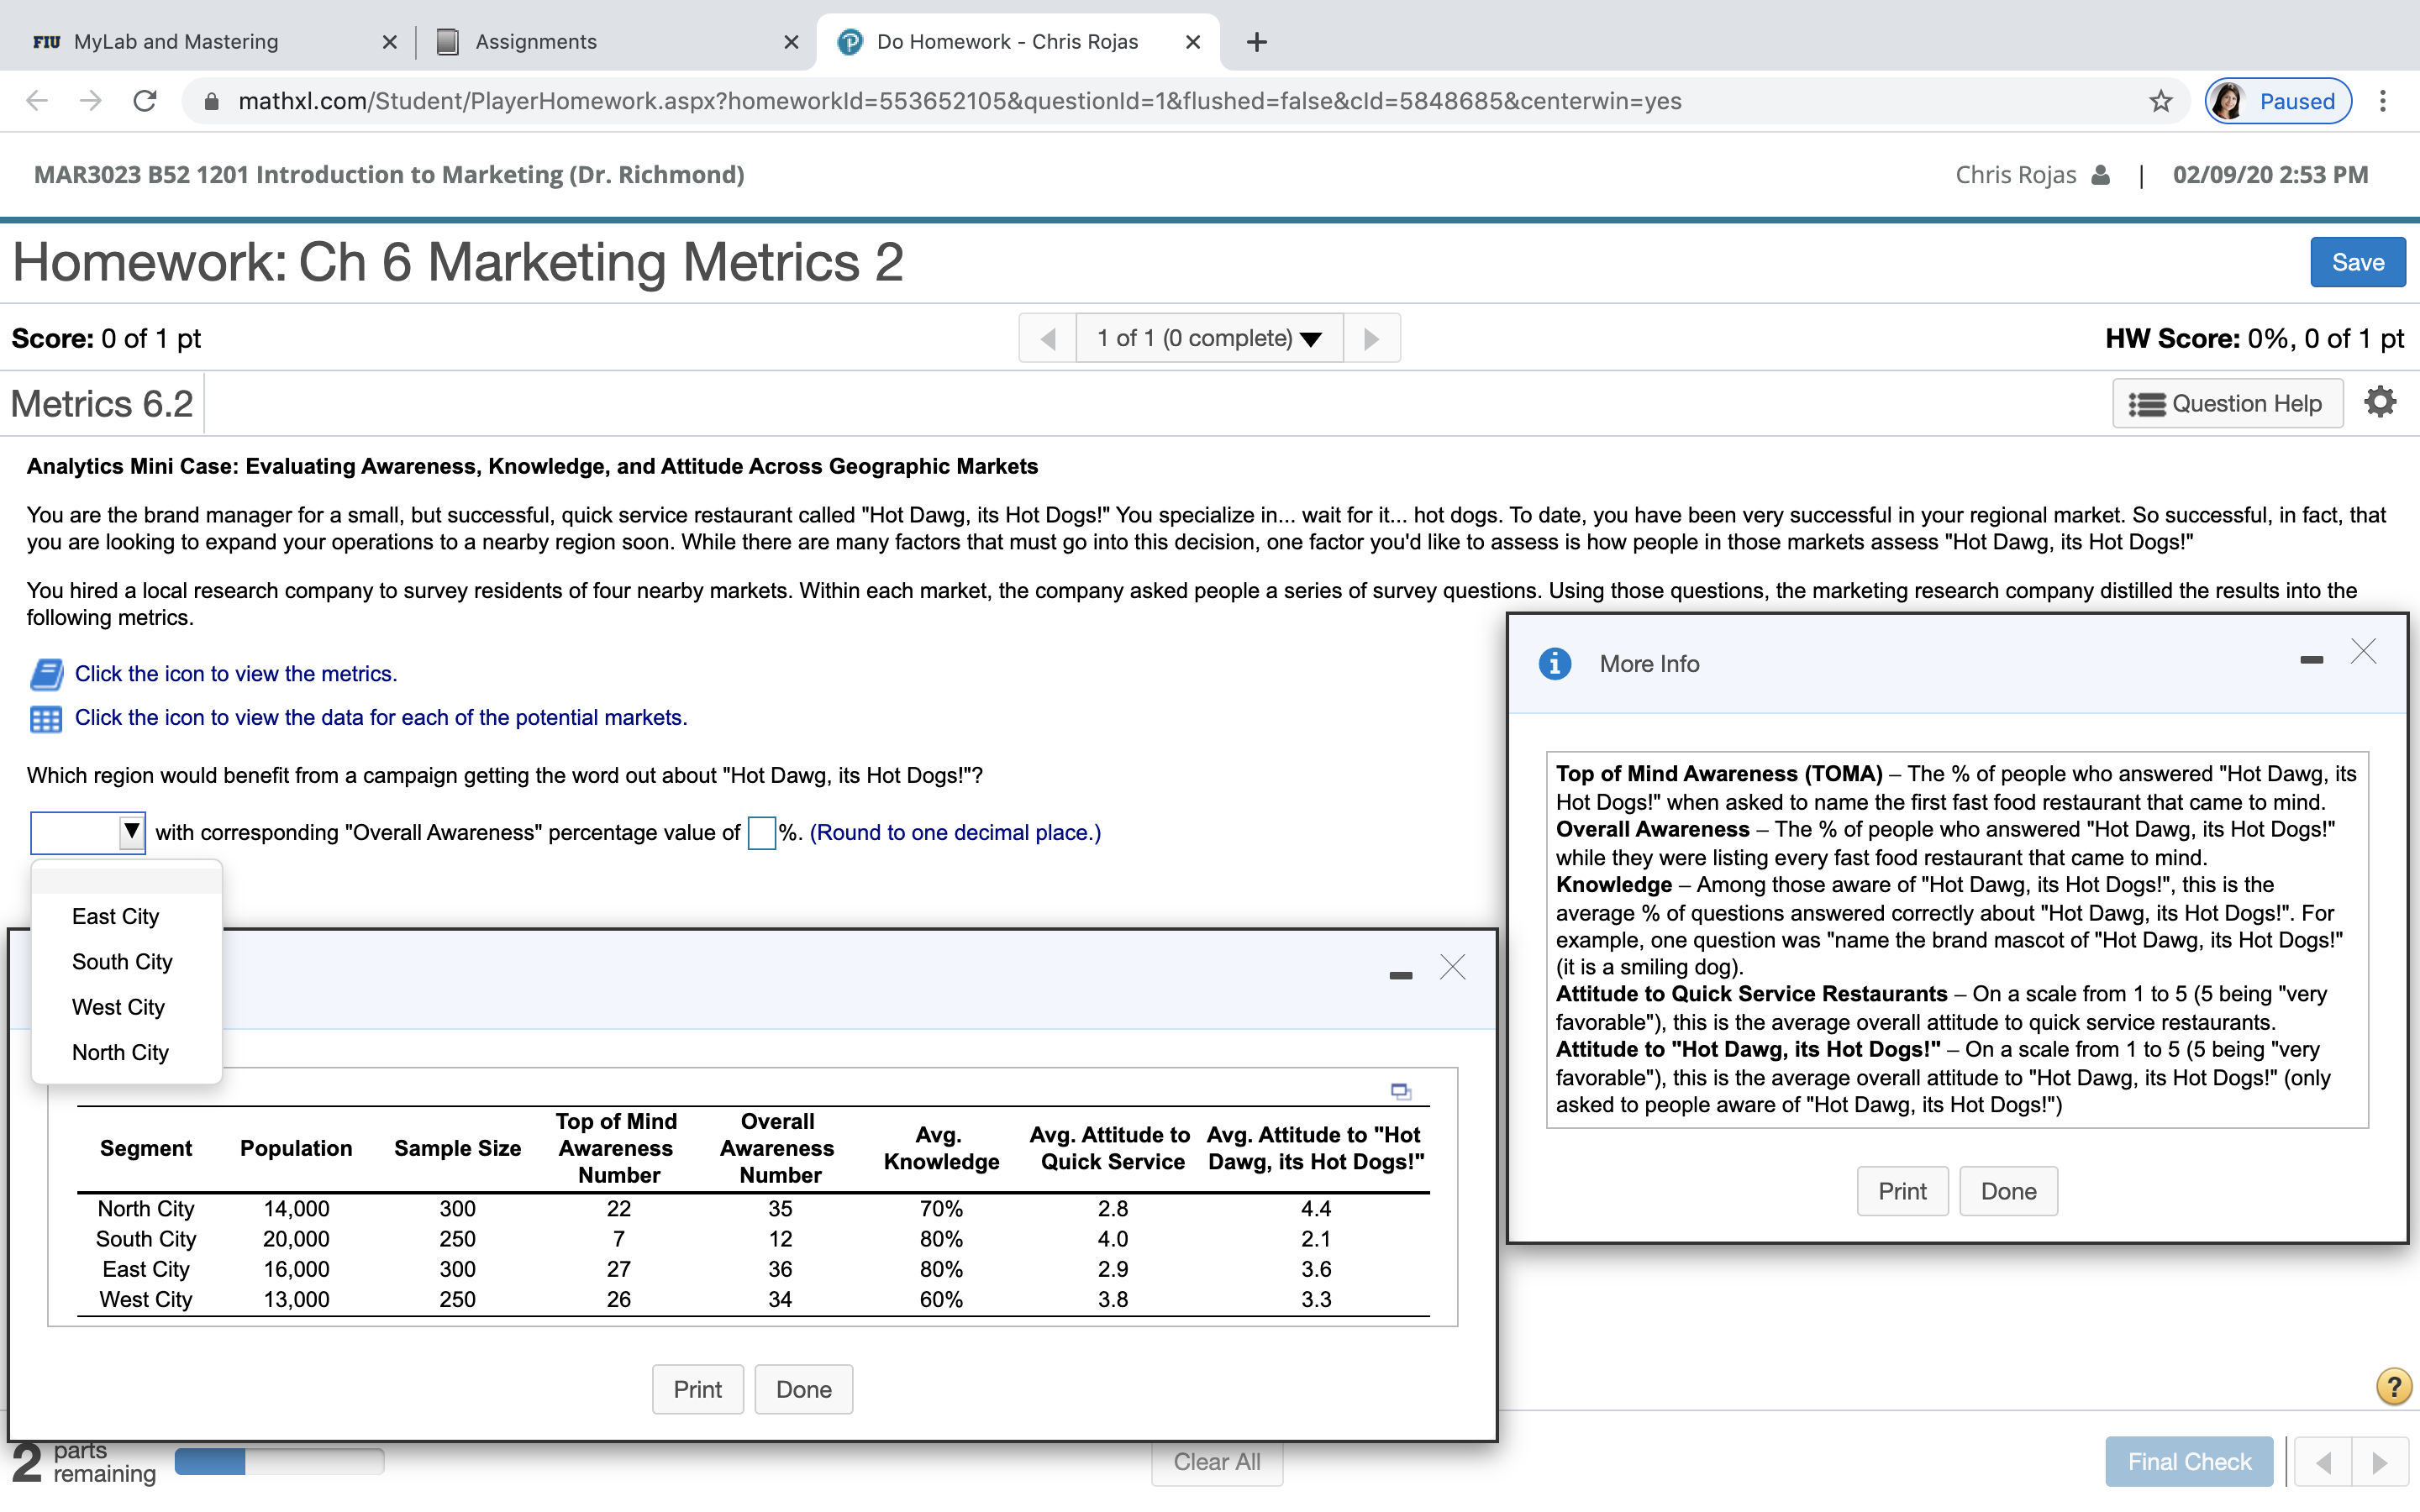Expand the 1 of 1 question selector
Image resolution: width=2420 pixels, height=1512 pixels.
(1209, 339)
